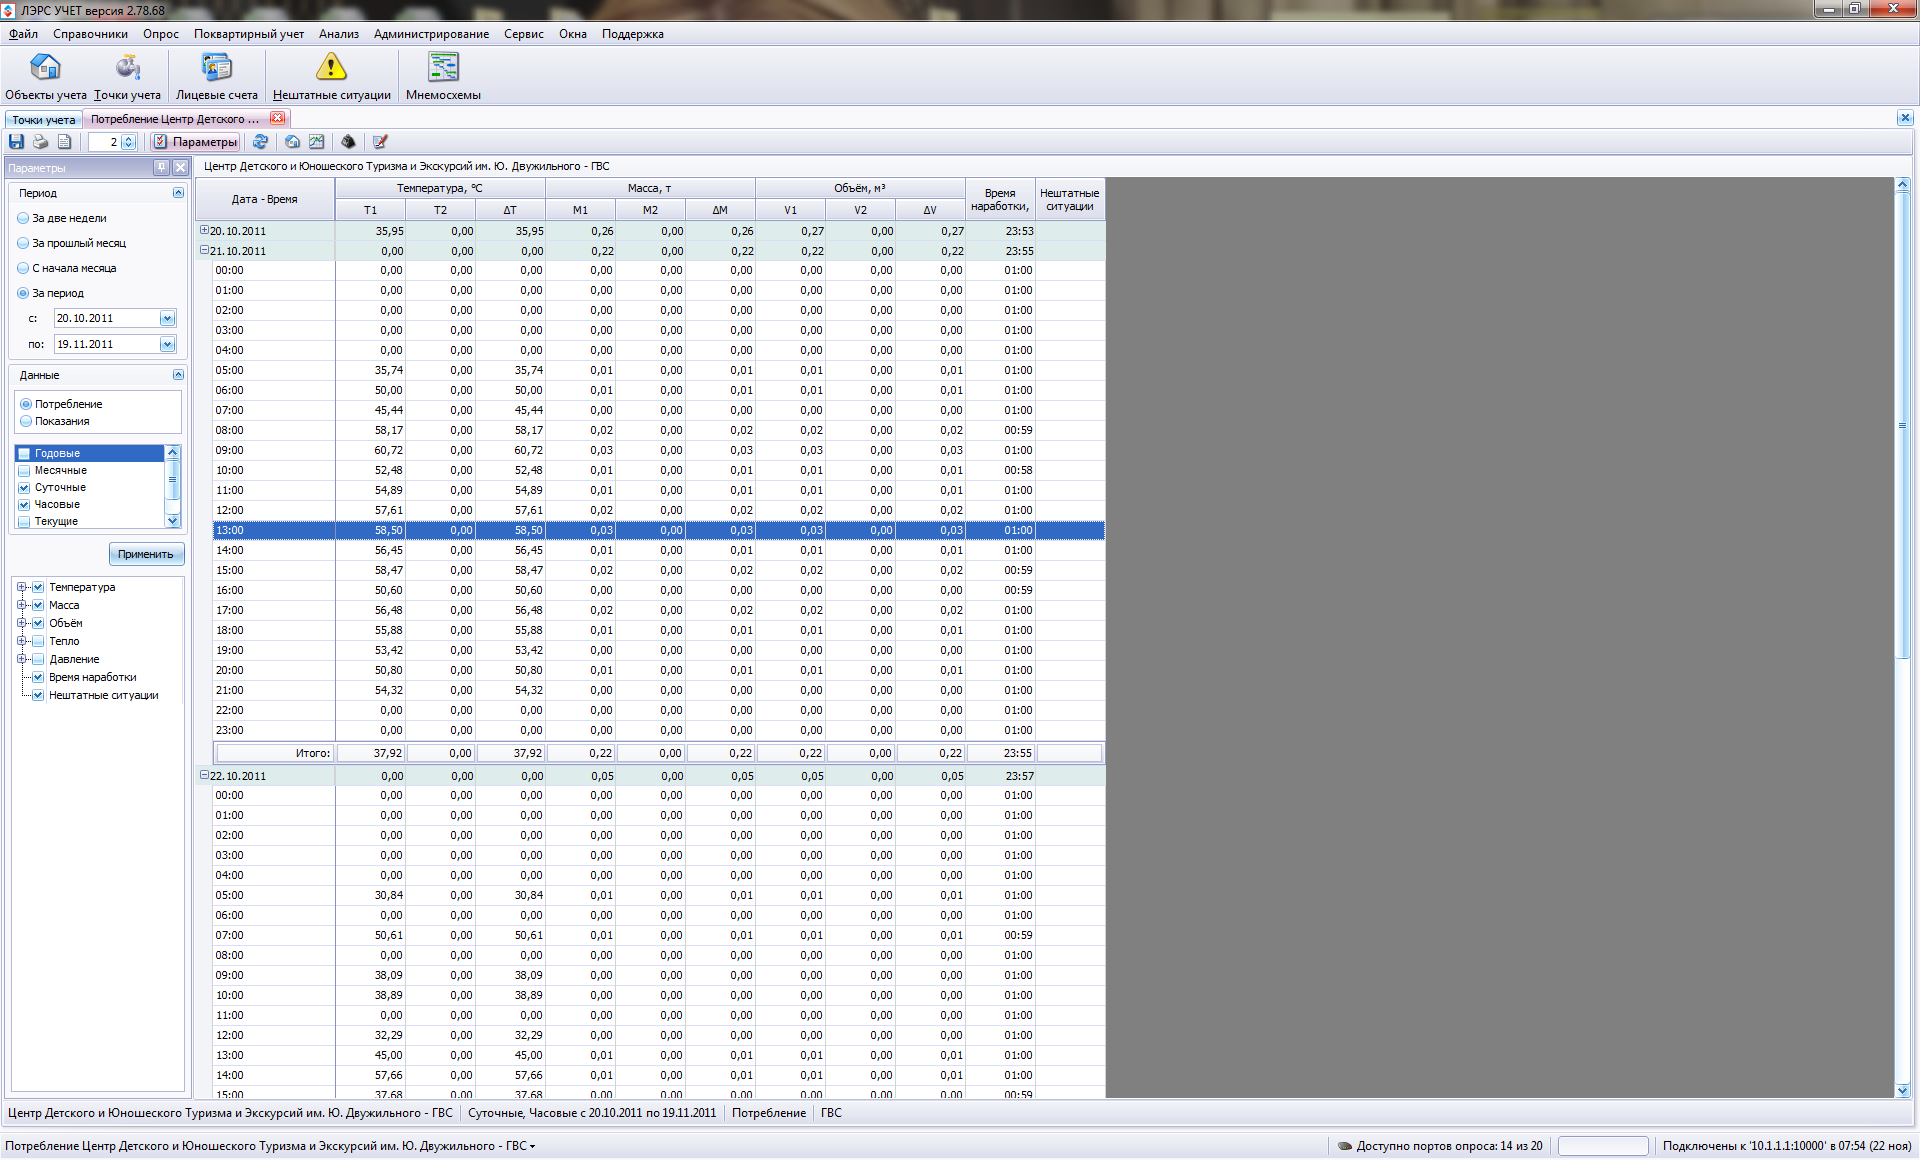Click the refresh data icon
Screen dimensions: 1920x1160
pyautogui.click(x=261, y=142)
